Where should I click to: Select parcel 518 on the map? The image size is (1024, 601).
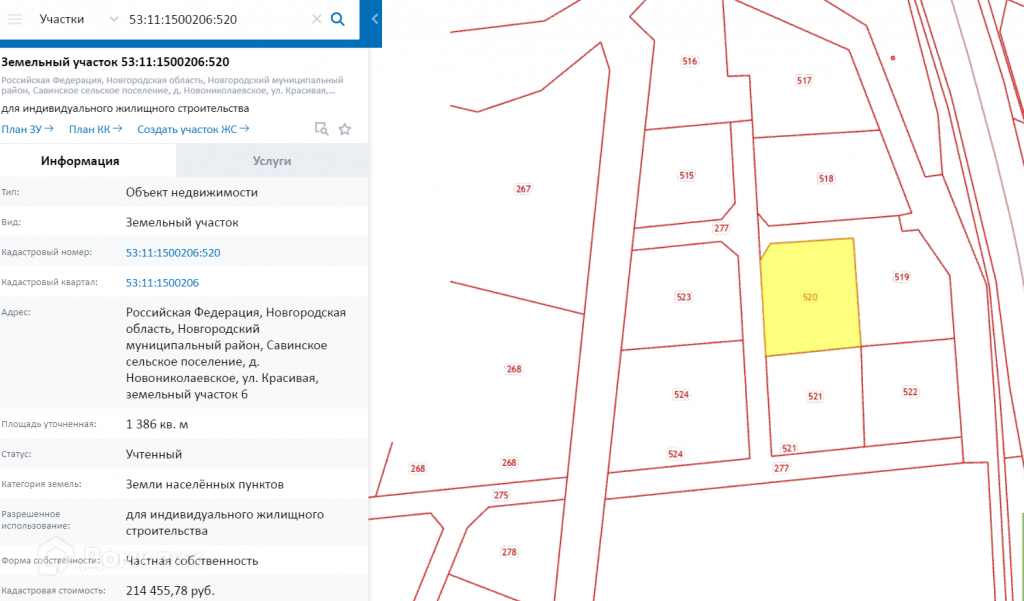click(x=825, y=178)
